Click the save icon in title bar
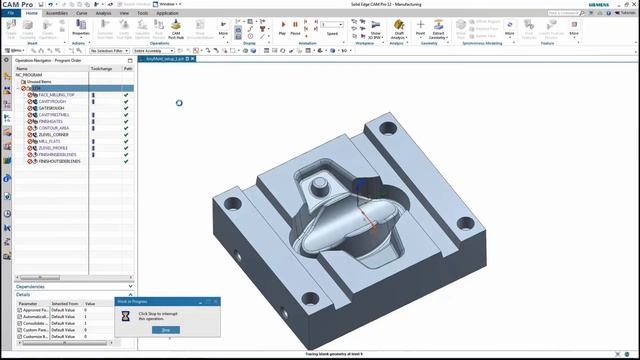Screen dimensions: 640x360 (x=41, y=4)
